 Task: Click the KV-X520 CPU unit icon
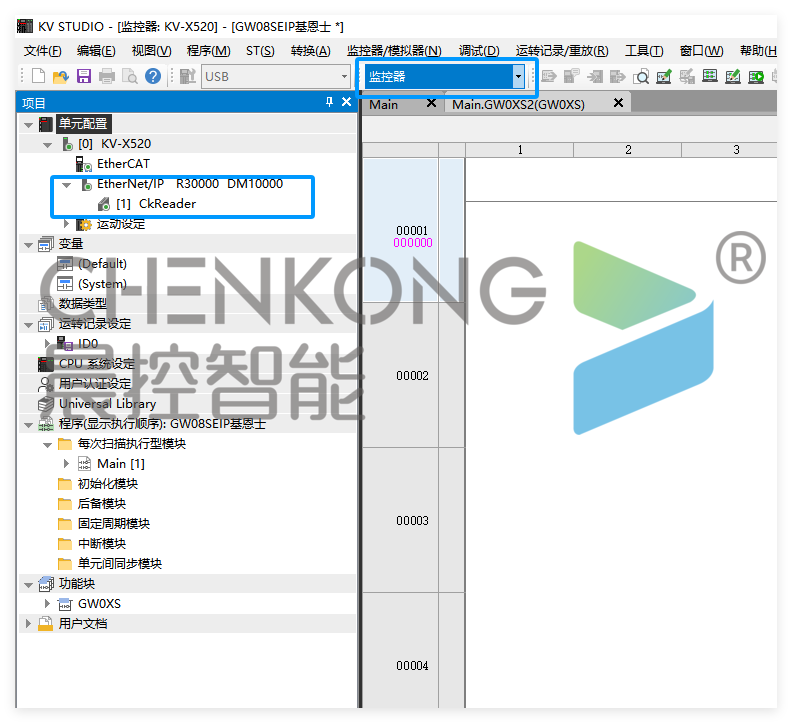click(x=68, y=144)
